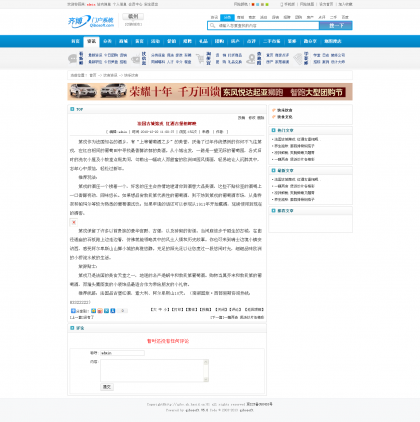Click the car promotion banner
This screenshot has height=422, width=420.
coord(210,92)
